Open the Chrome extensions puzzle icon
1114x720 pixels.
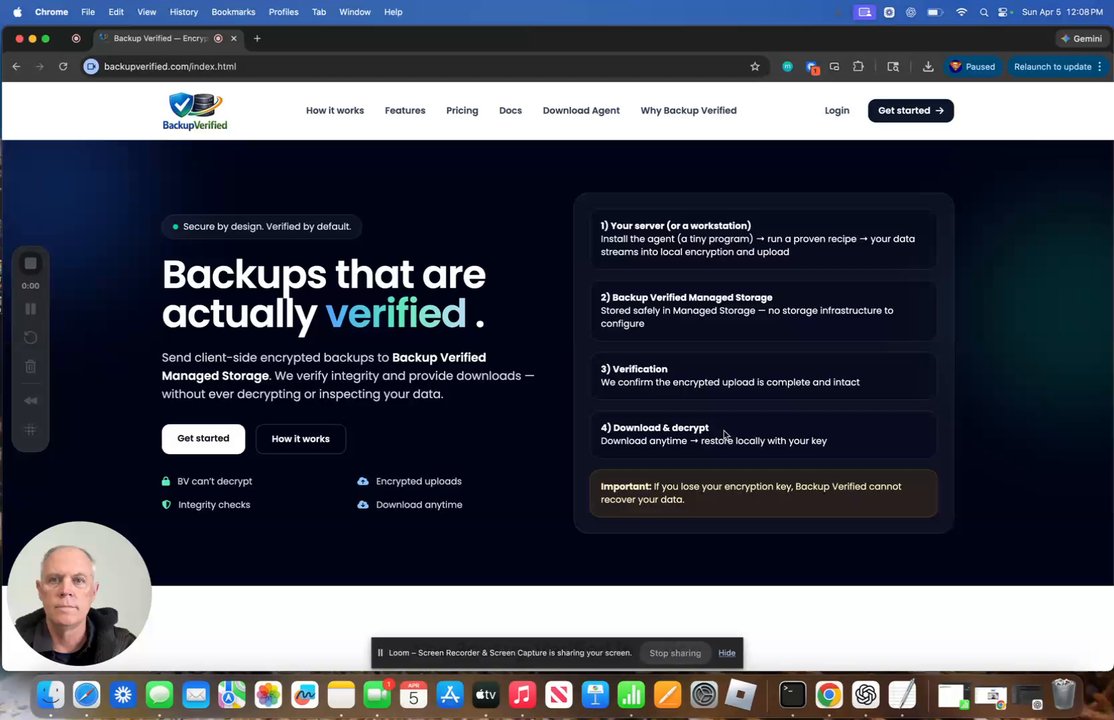(x=858, y=67)
